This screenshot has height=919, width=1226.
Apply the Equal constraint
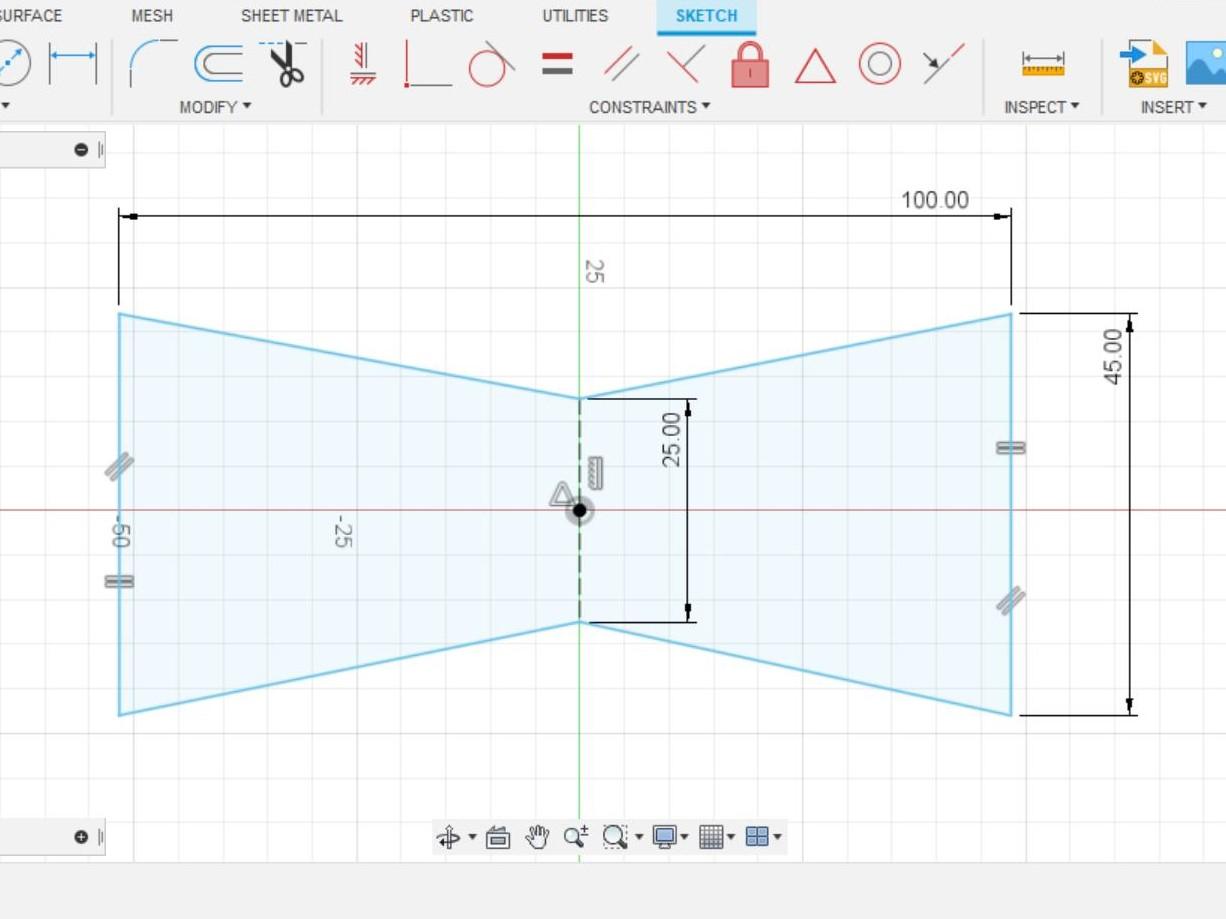(557, 63)
